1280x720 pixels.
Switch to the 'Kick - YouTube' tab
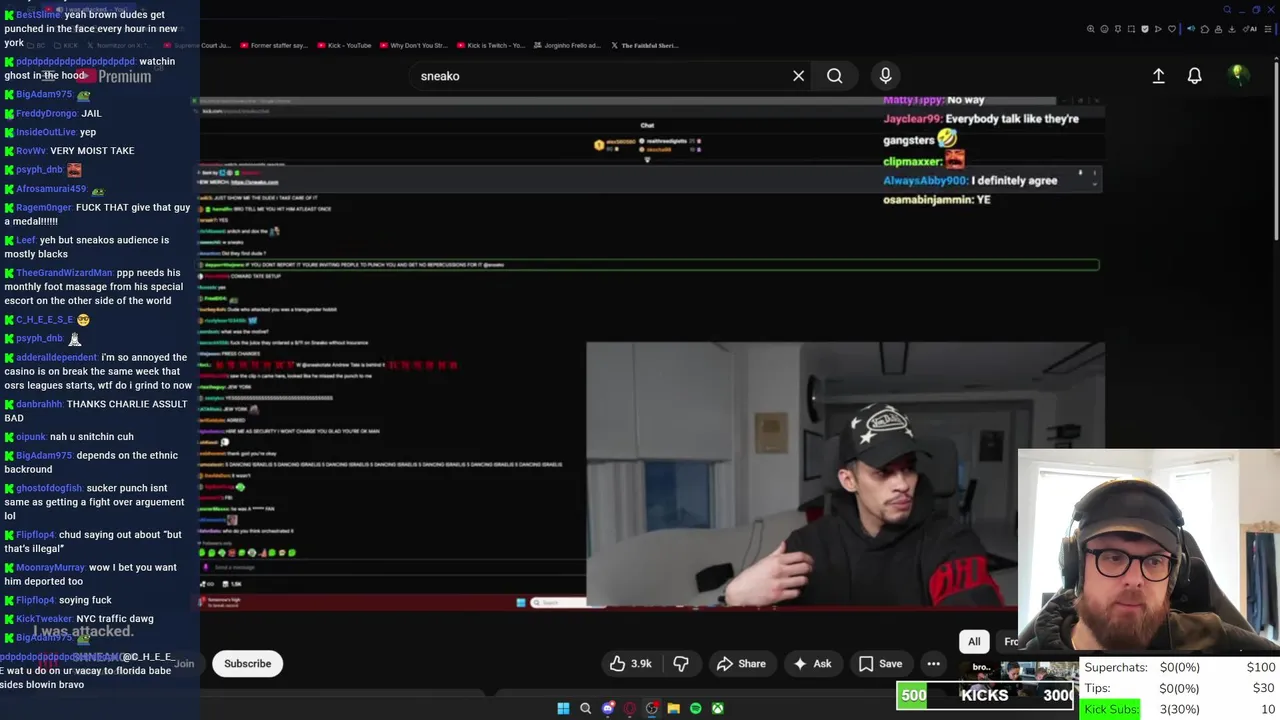[x=345, y=45]
